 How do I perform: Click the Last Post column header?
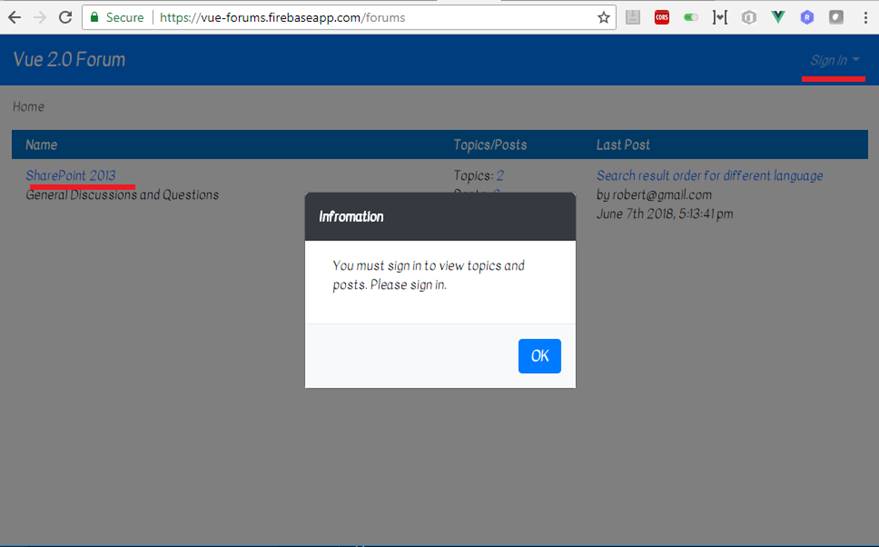623,145
